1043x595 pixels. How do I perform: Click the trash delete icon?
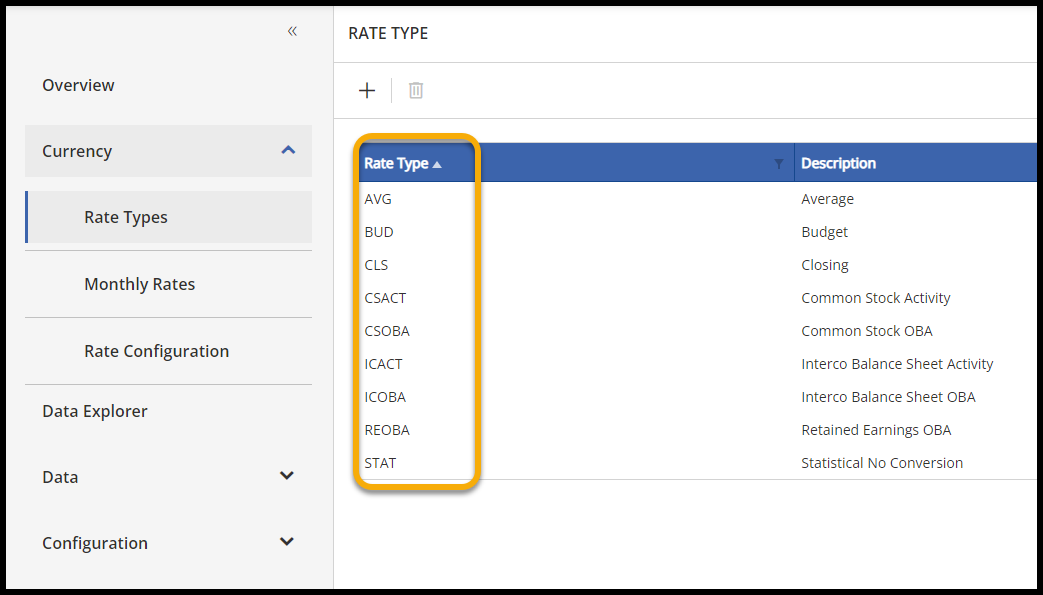click(x=416, y=91)
